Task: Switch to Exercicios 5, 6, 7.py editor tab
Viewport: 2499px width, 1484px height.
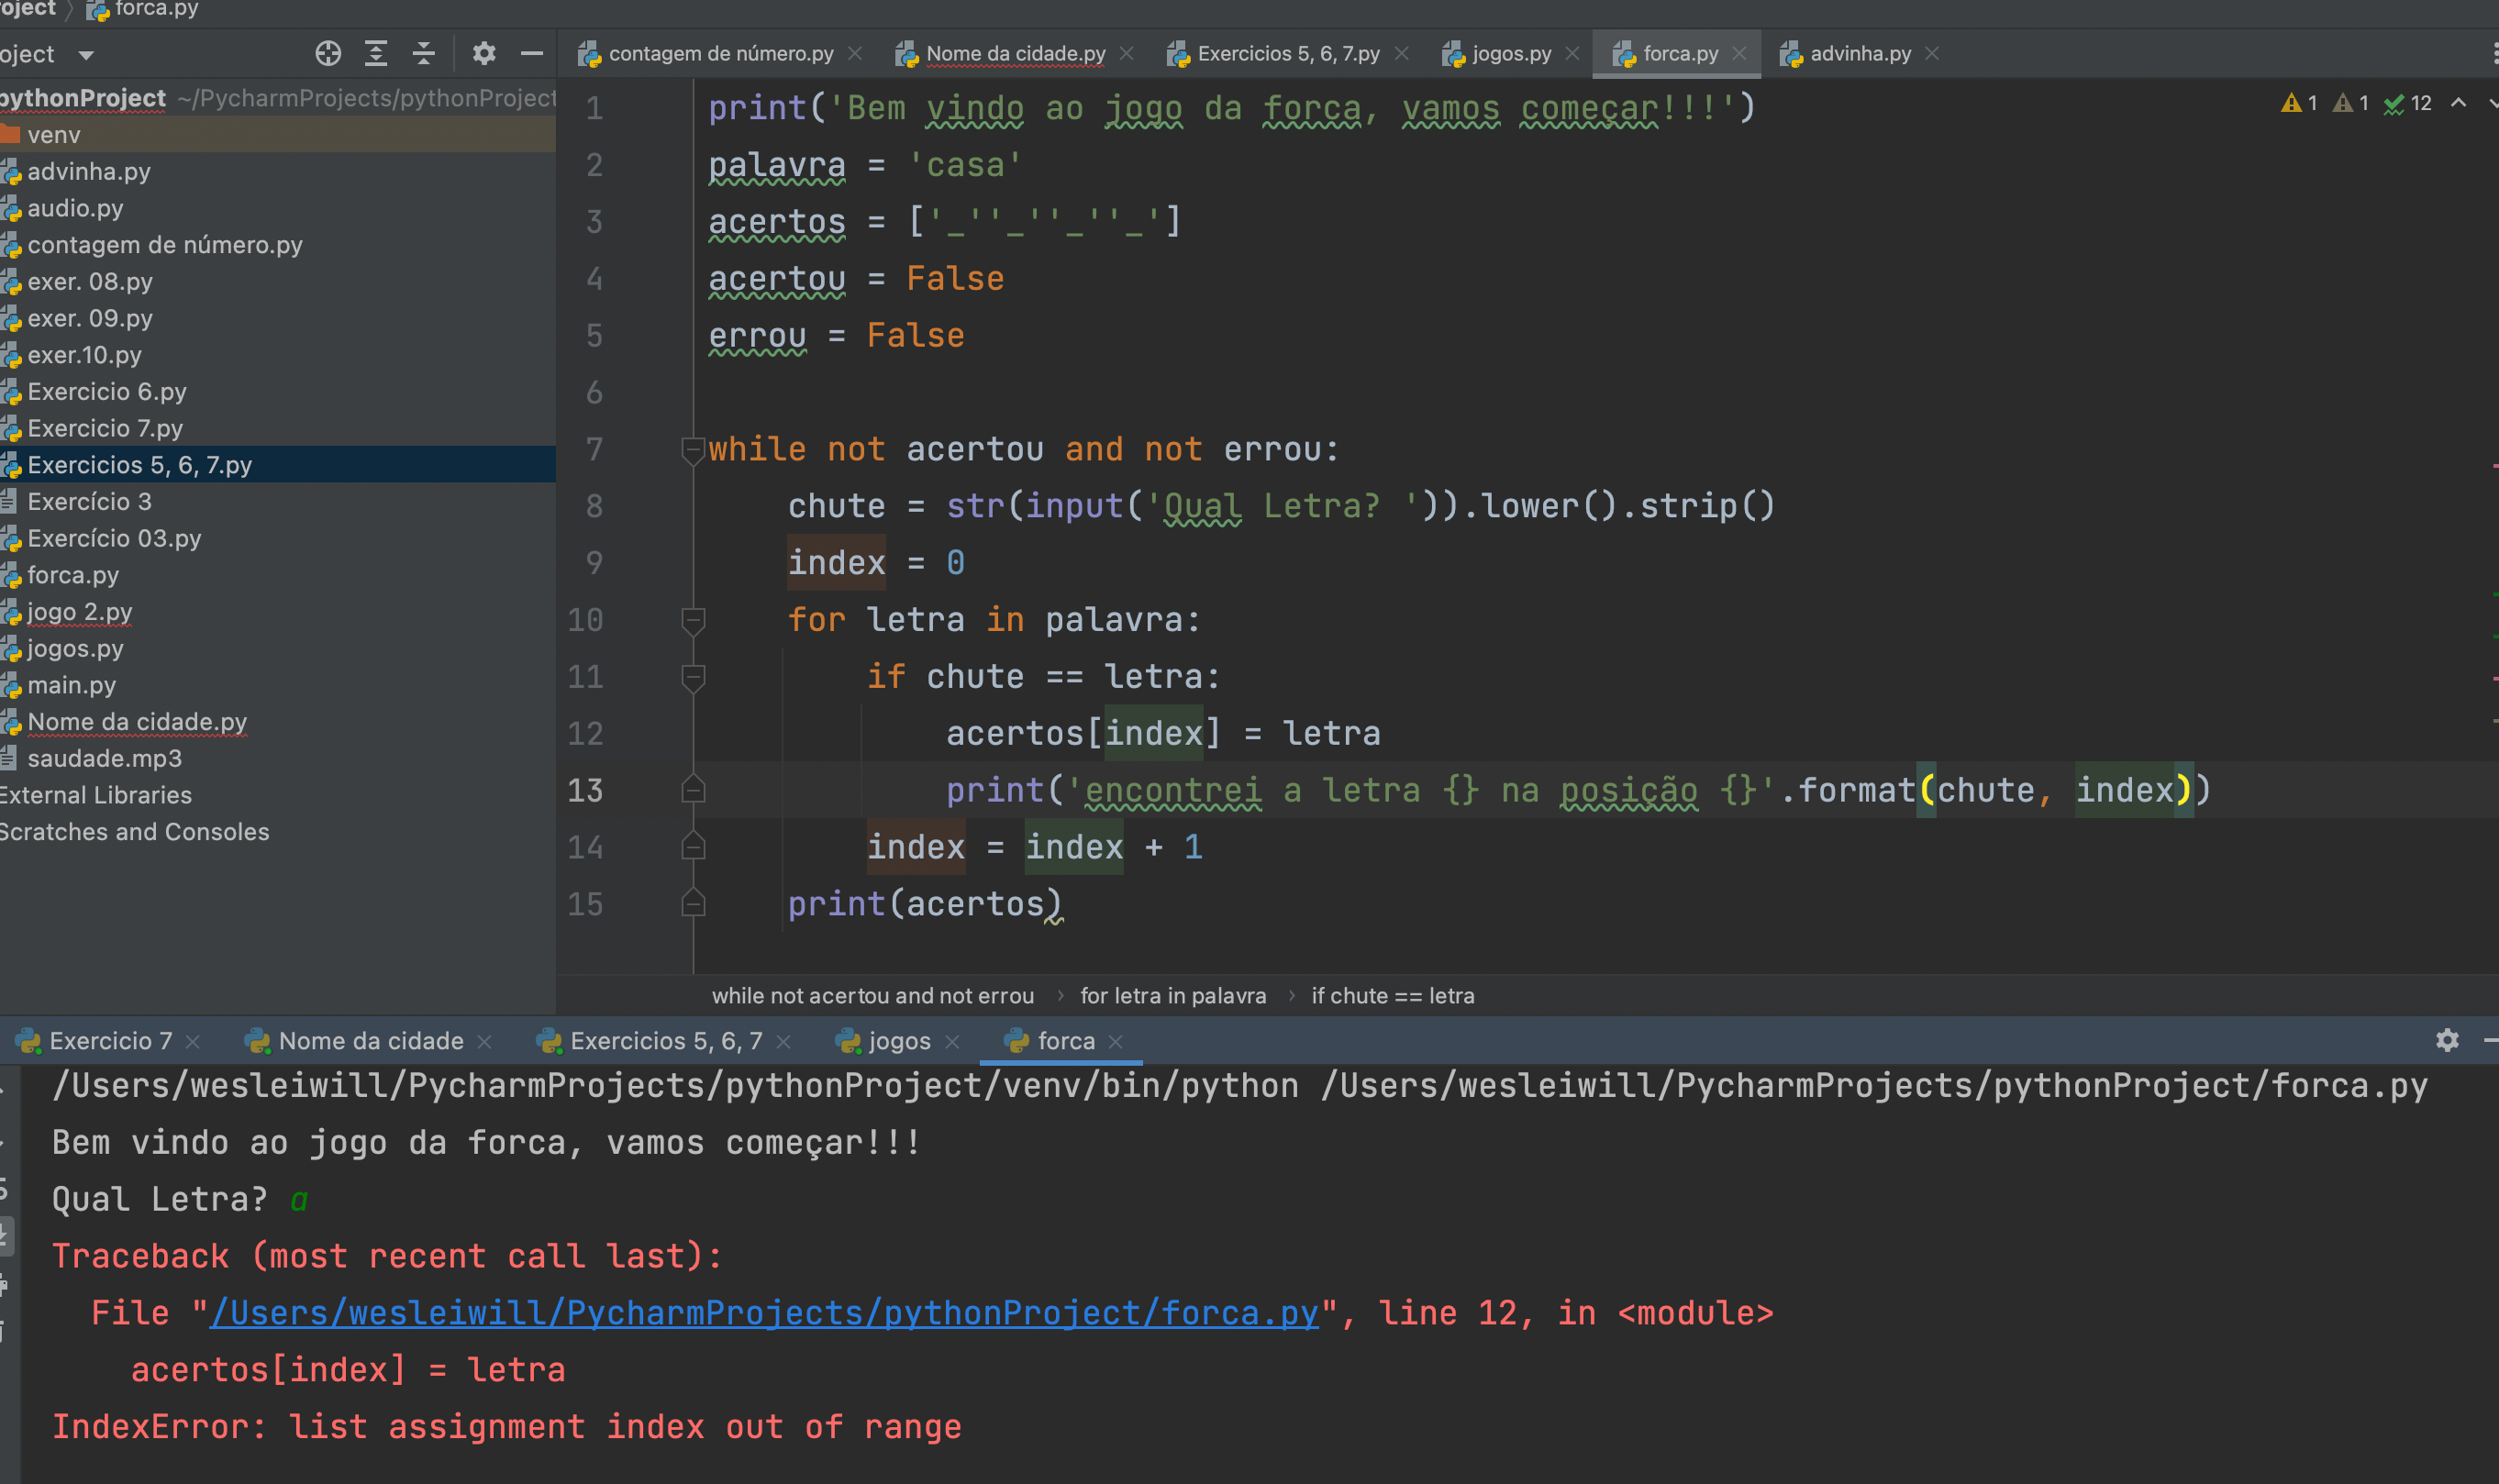Action: pos(1288,54)
